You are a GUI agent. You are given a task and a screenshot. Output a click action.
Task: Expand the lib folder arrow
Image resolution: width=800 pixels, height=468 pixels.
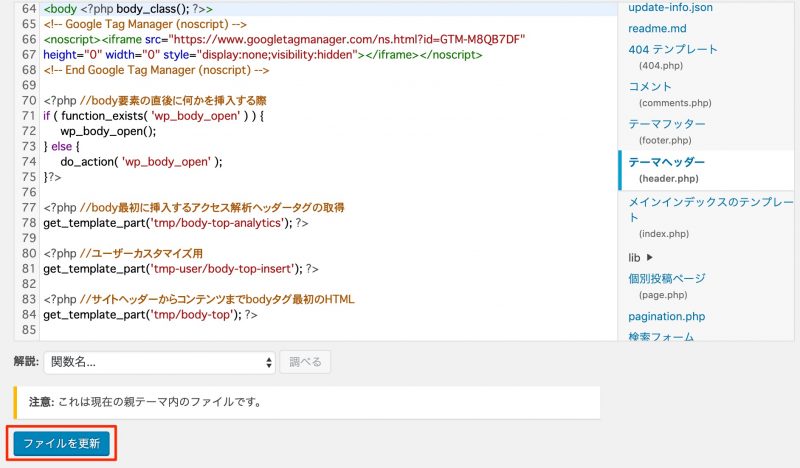649,257
